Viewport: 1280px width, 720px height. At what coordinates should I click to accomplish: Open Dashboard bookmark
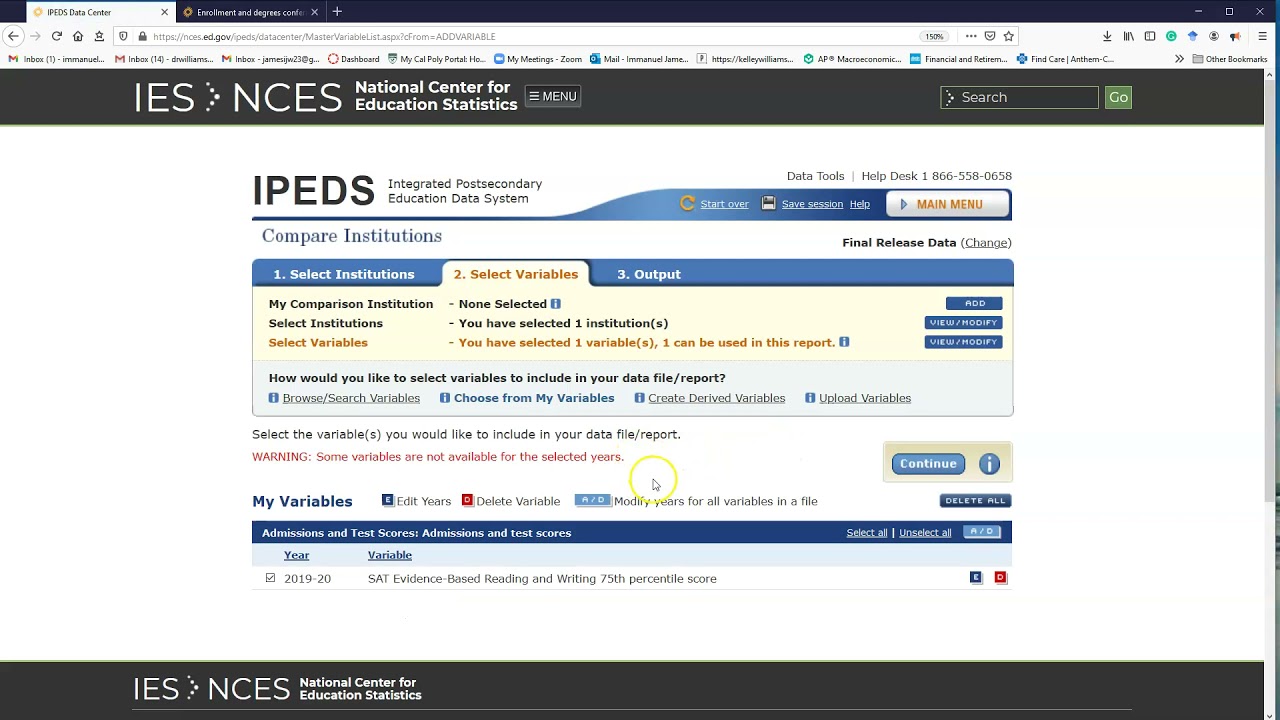click(x=354, y=59)
